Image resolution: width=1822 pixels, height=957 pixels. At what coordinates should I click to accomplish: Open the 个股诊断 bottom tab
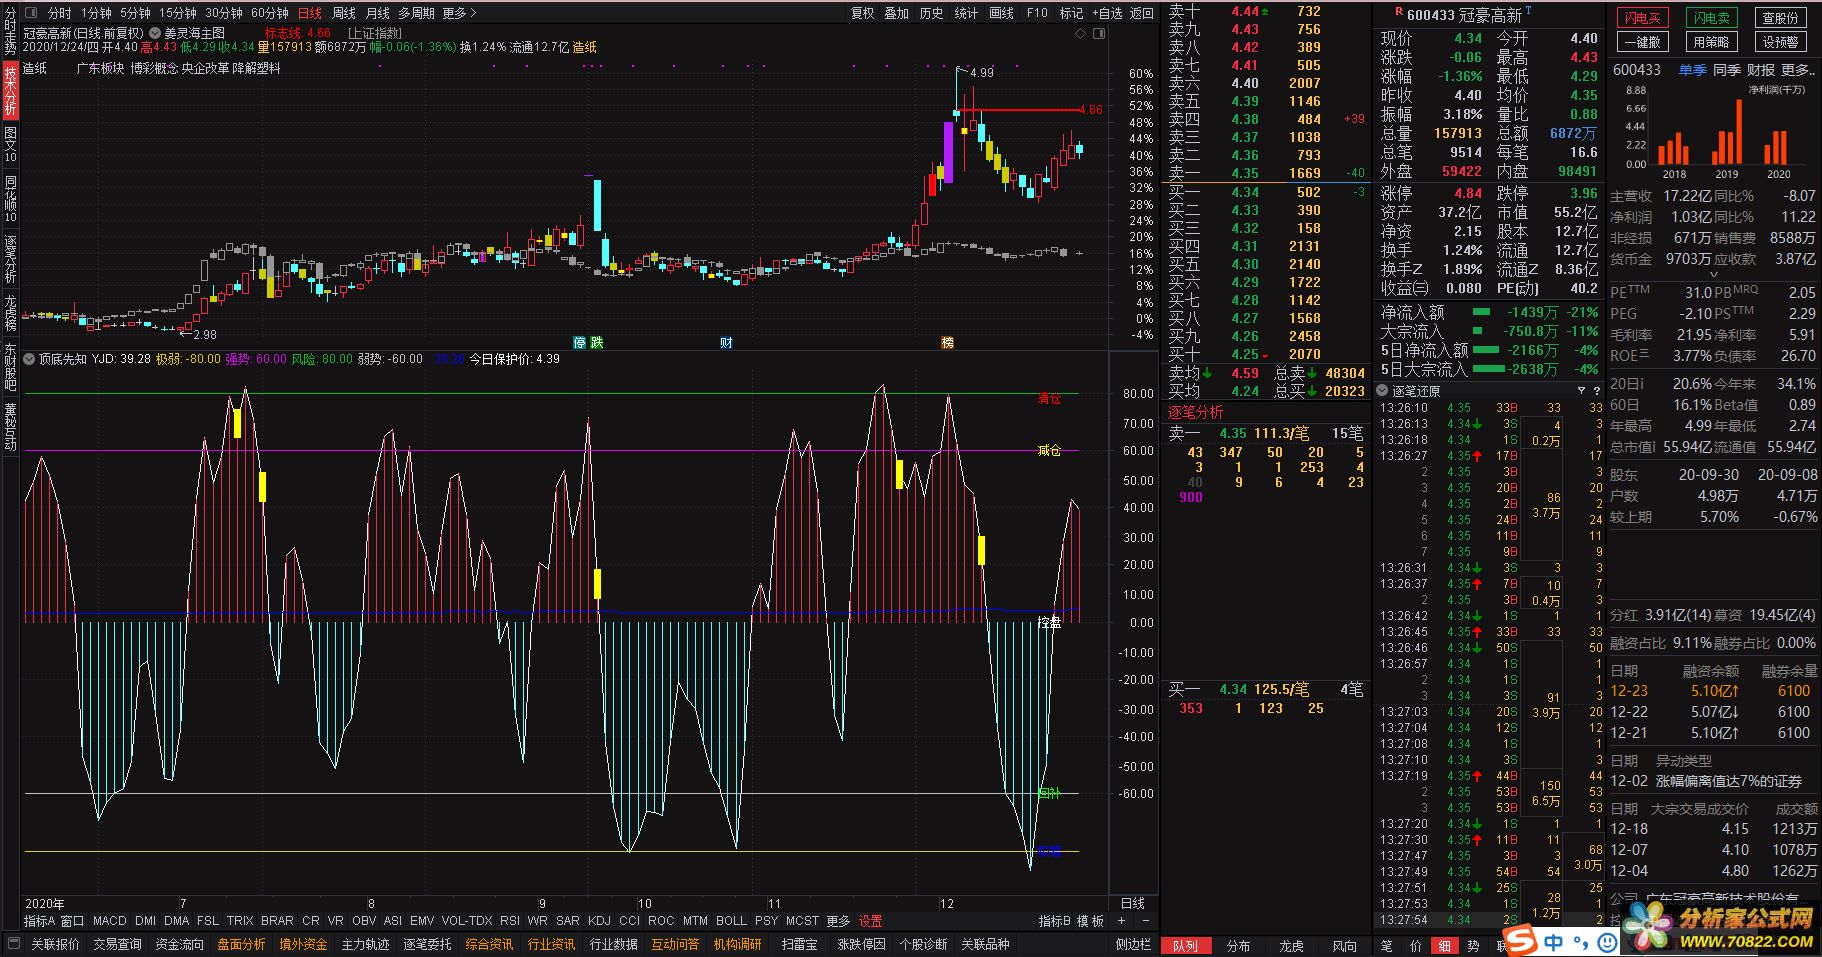coord(923,944)
